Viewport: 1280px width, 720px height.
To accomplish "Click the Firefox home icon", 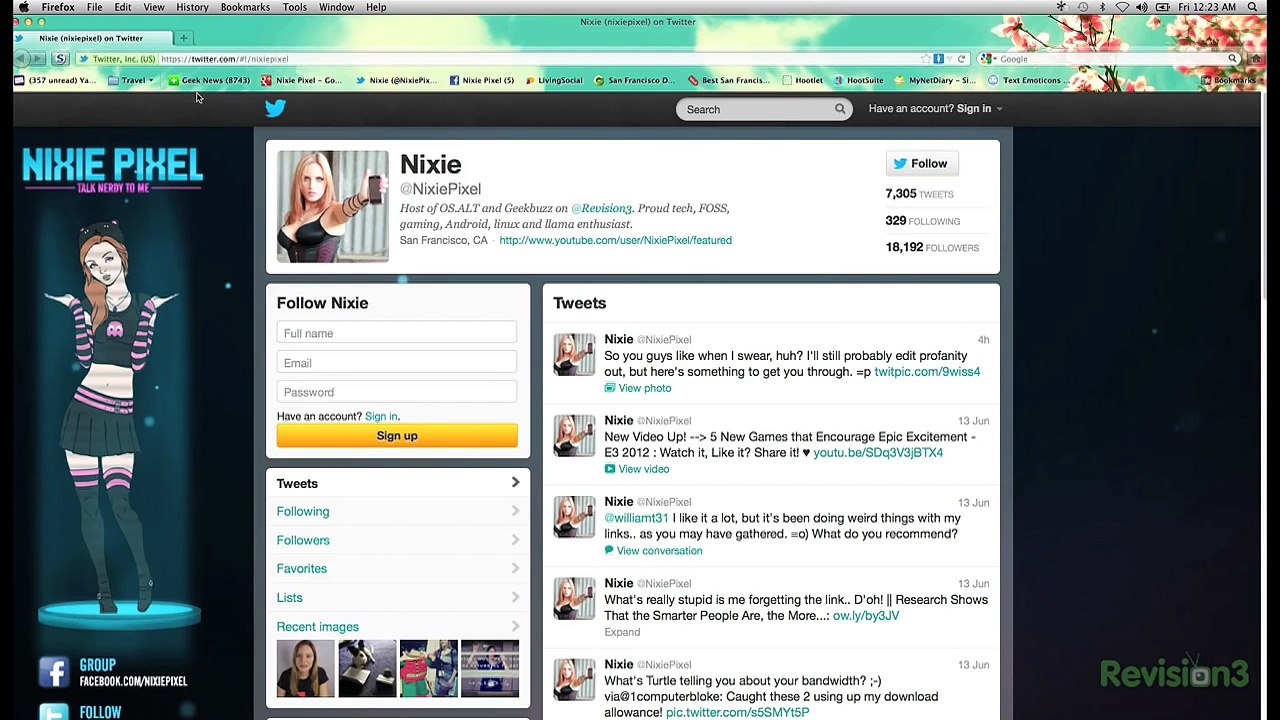I will (1257, 59).
